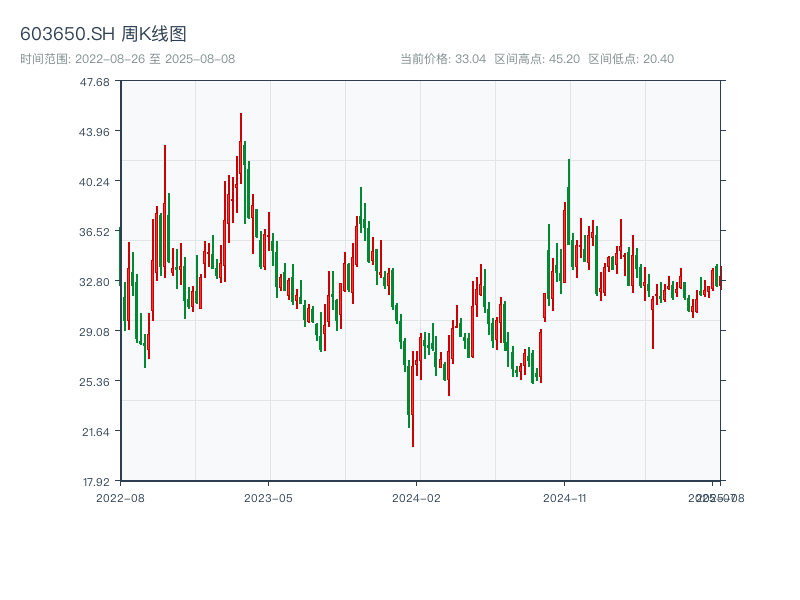Image resolution: width=800 pixels, height=600 pixels.
Task: Click the y-axis label 43.96
Action: click(94, 132)
